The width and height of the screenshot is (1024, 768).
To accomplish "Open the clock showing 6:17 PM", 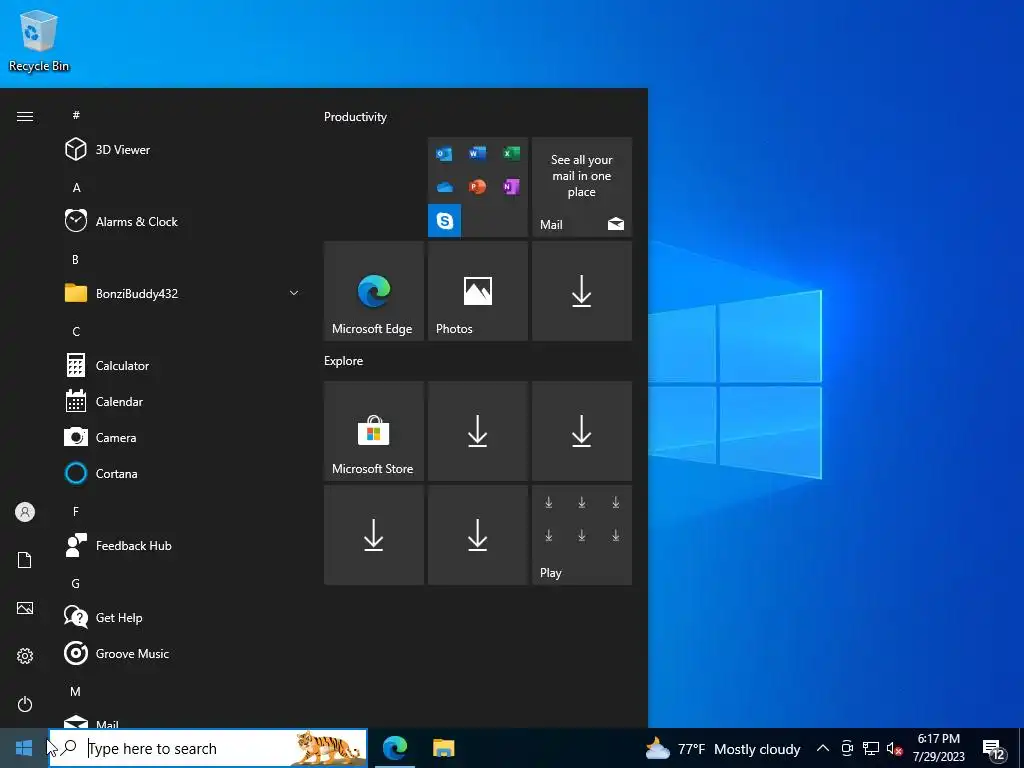I will point(938,748).
